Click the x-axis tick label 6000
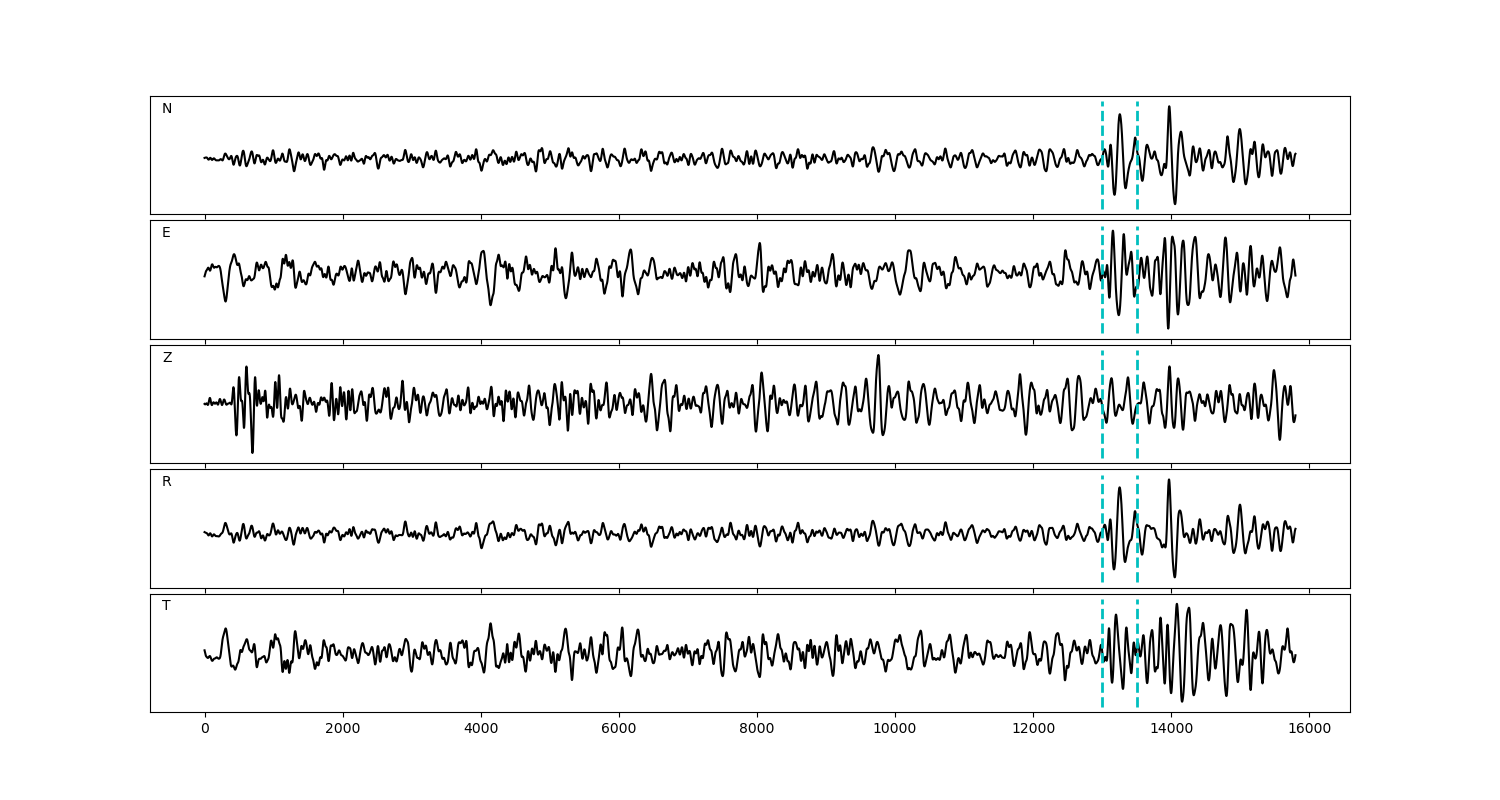The height and width of the screenshot is (800, 1500). tap(619, 730)
